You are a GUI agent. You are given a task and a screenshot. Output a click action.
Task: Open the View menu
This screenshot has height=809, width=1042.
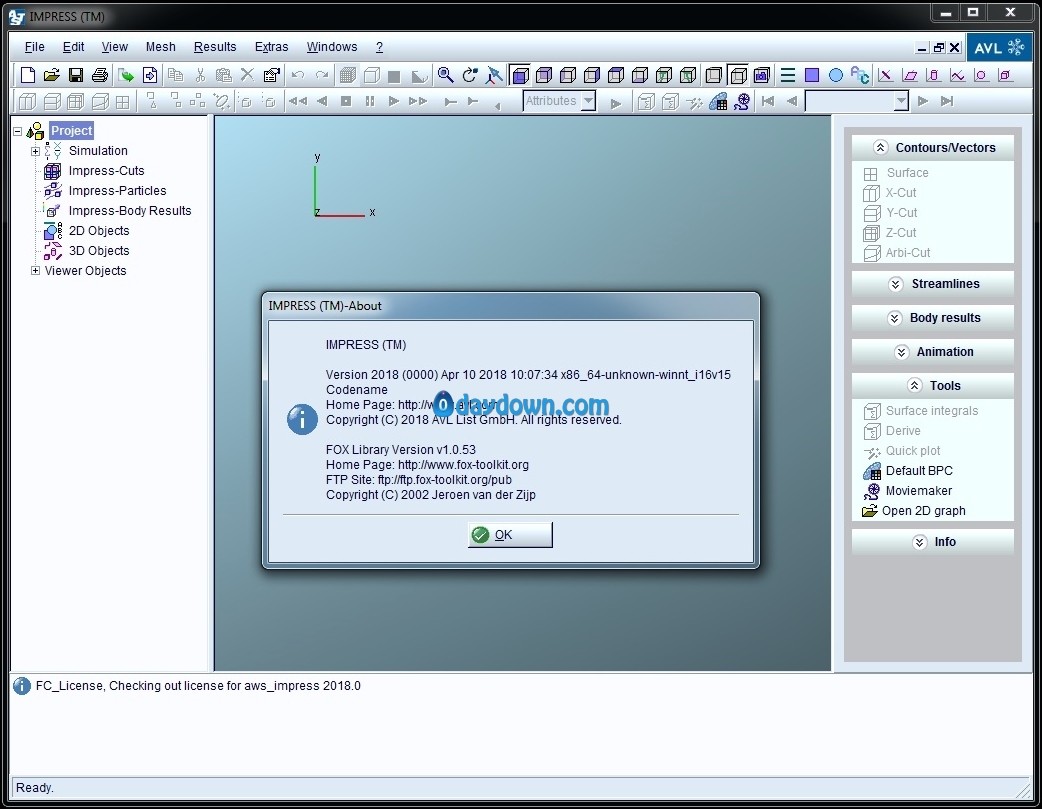point(114,47)
